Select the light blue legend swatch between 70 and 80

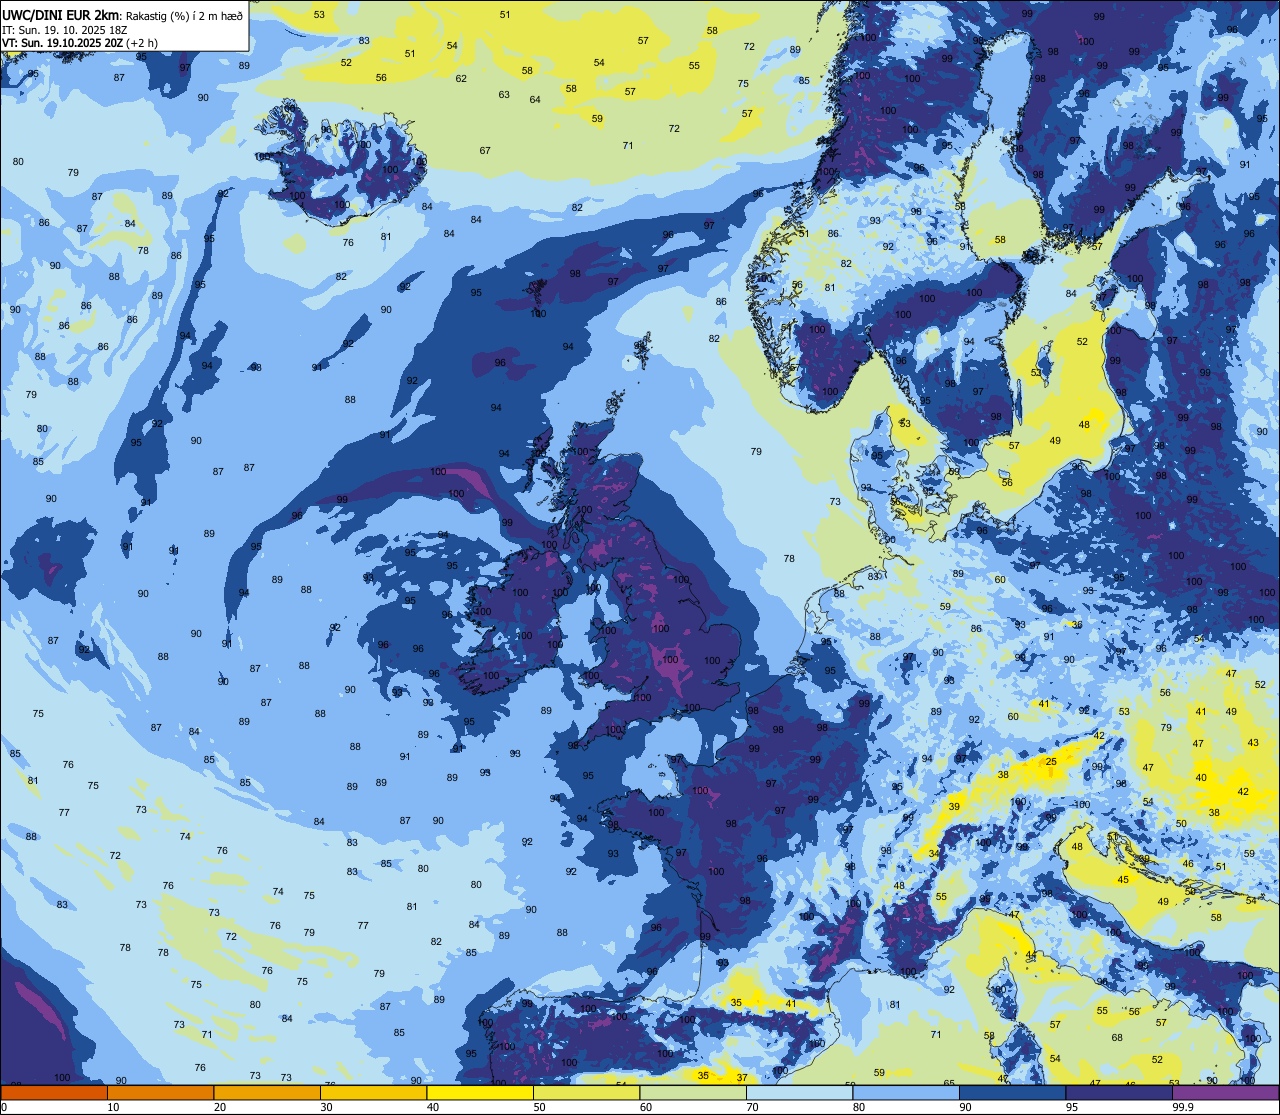(x=799, y=1092)
